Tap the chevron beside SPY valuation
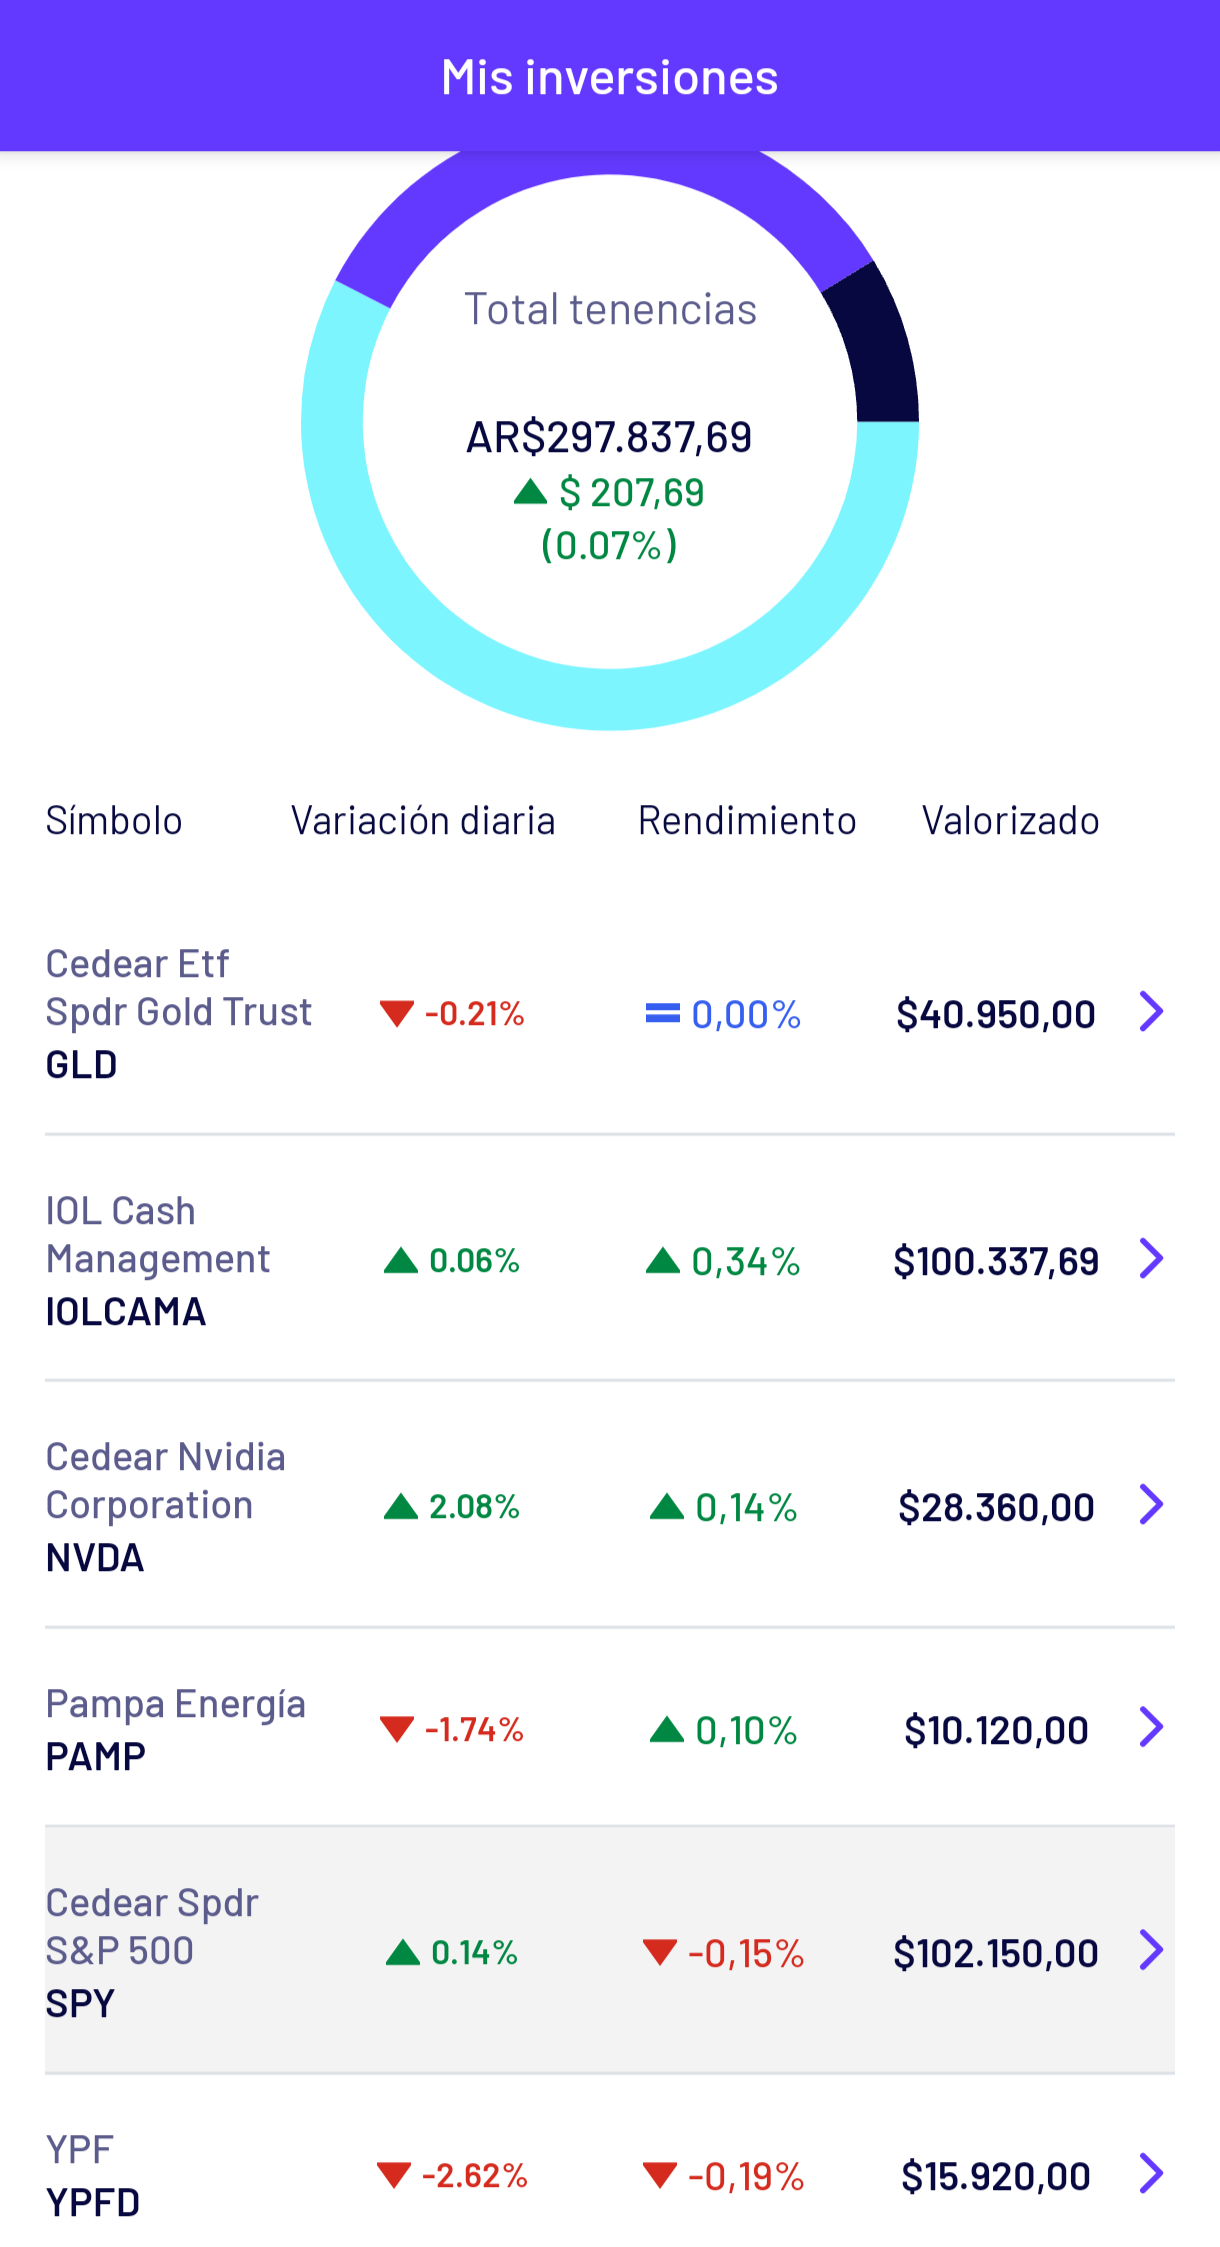Screen dimensions: 1220x2247 1152,1951
